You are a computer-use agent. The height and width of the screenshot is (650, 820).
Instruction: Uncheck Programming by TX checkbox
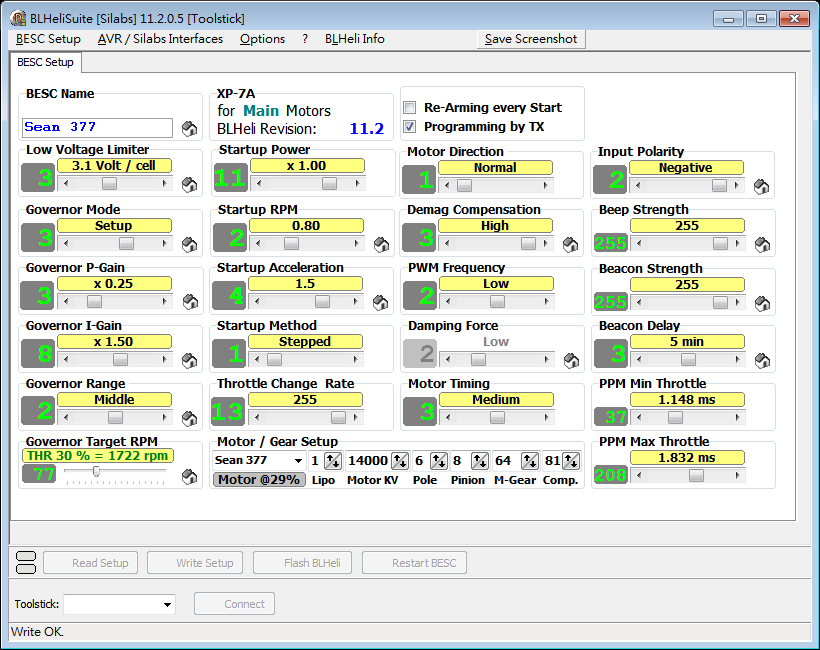(409, 127)
